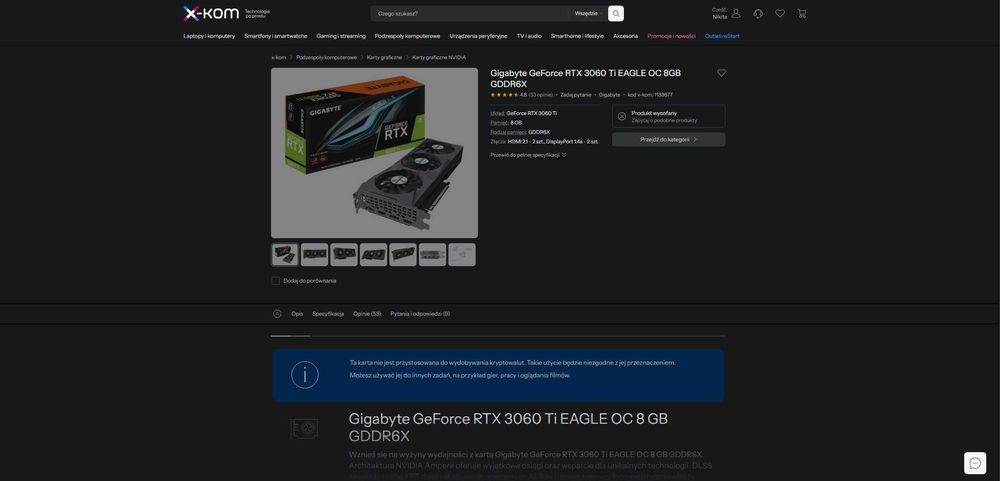Open the Wszędzie search scope dropdown
1000x481 pixels.
pos(588,13)
